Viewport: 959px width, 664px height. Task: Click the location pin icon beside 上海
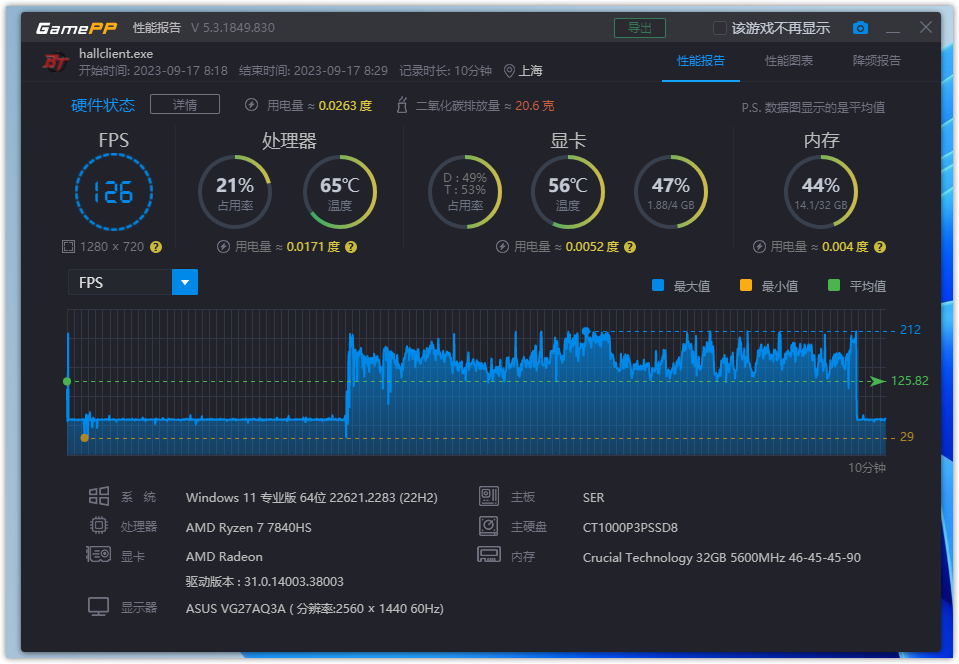[x=509, y=71]
